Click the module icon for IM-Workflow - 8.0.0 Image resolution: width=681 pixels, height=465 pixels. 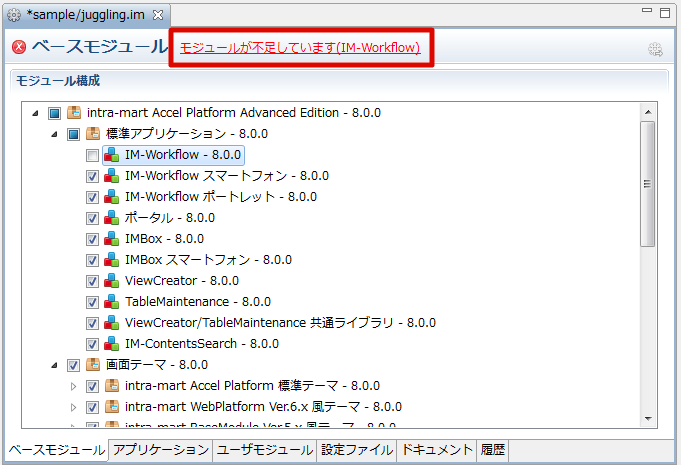[112, 155]
